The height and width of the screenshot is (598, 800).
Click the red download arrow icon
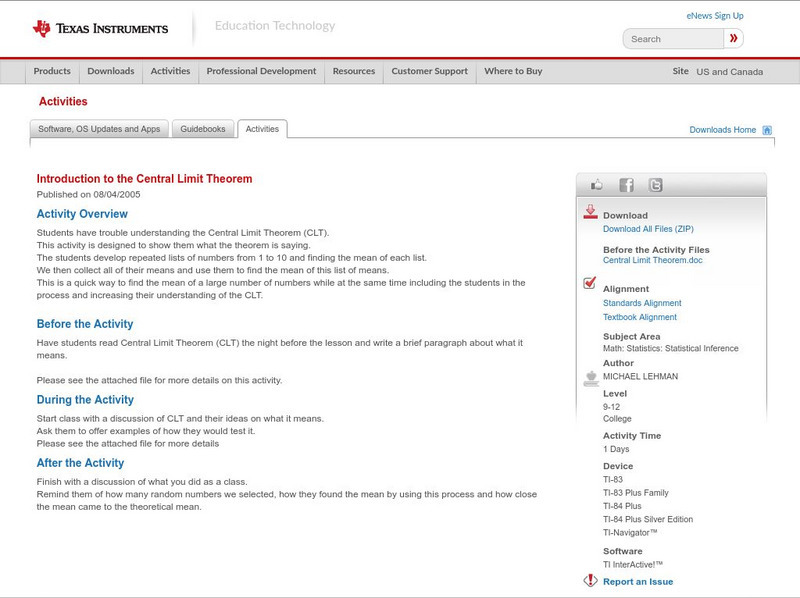coord(590,212)
